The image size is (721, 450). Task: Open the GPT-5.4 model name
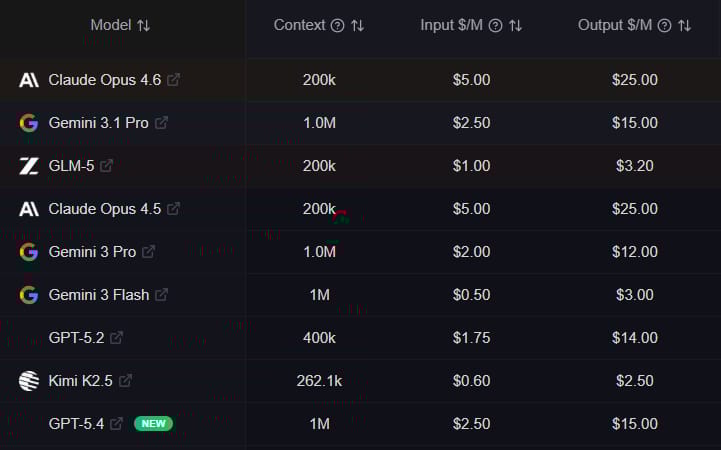[x=76, y=424]
